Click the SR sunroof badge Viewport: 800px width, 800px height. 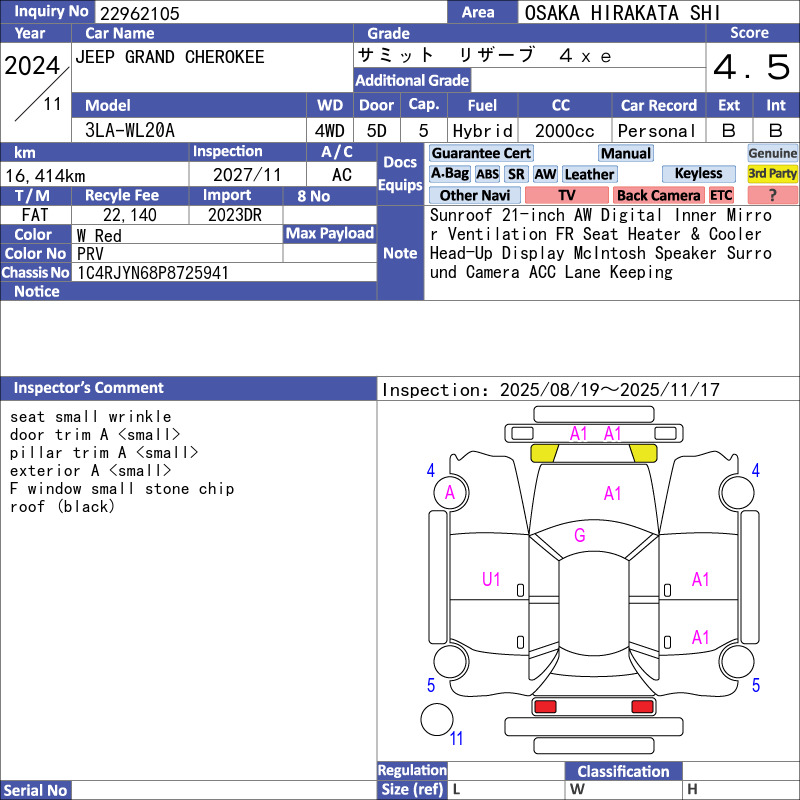pos(516,174)
